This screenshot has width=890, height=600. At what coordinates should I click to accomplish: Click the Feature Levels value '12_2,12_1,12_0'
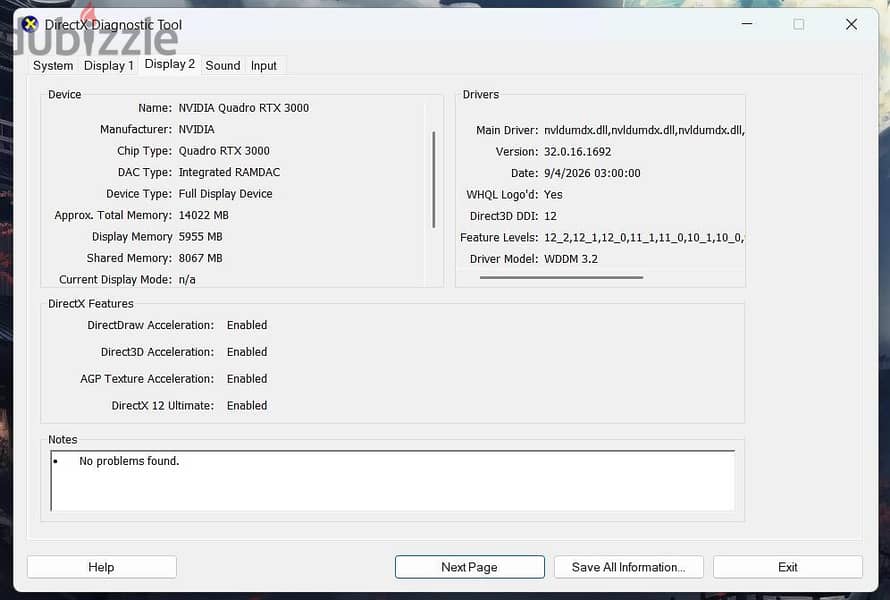[x=644, y=237]
